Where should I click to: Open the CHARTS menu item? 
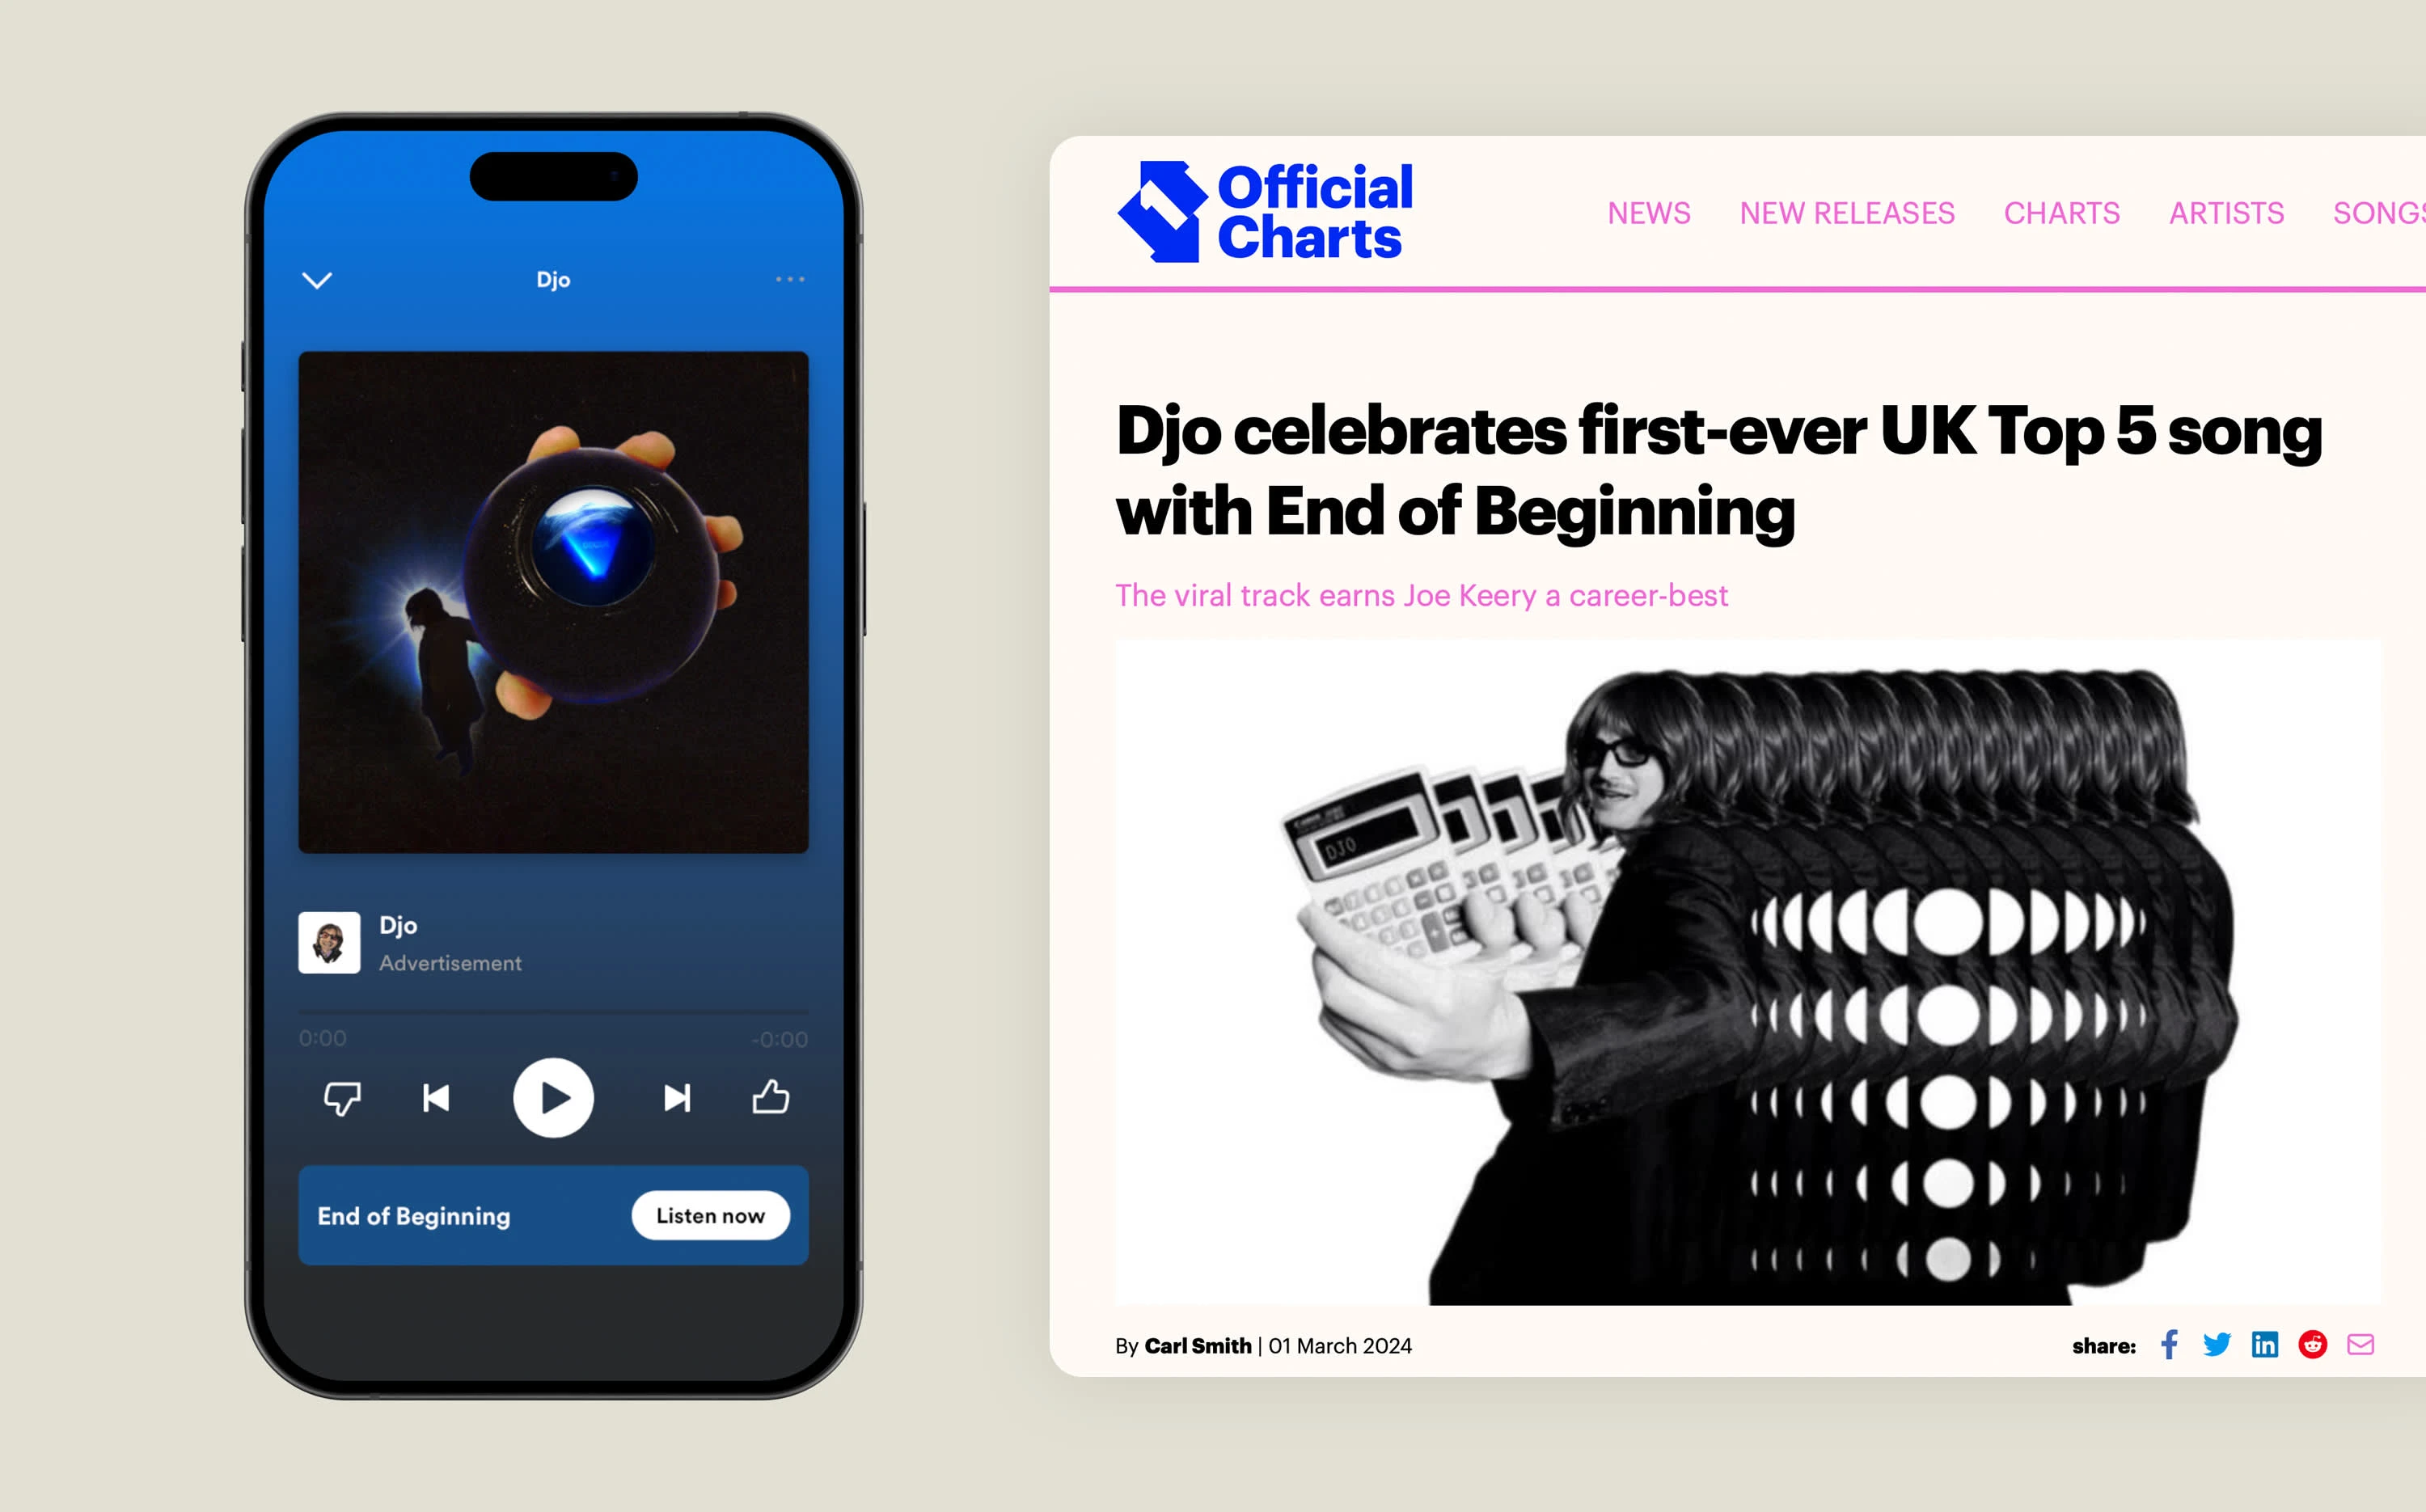pyautogui.click(x=2064, y=213)
